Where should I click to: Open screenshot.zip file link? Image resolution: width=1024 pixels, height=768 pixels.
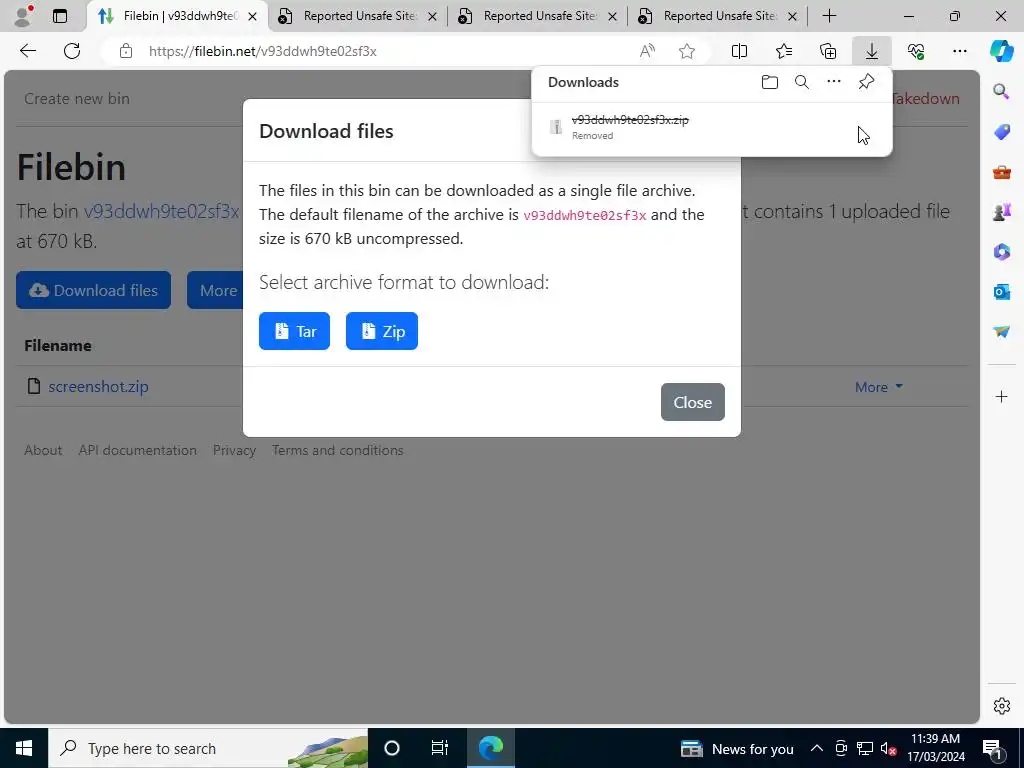(98, 387)
